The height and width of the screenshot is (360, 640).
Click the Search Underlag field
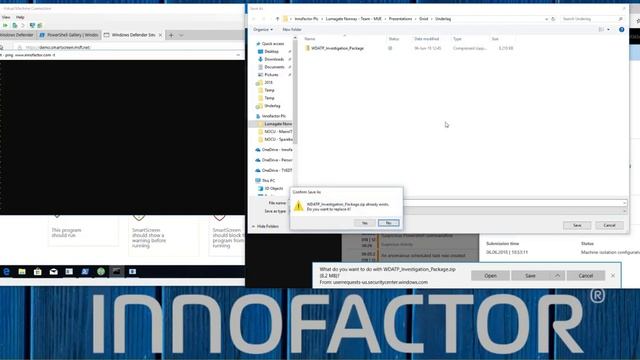(592, 19)
